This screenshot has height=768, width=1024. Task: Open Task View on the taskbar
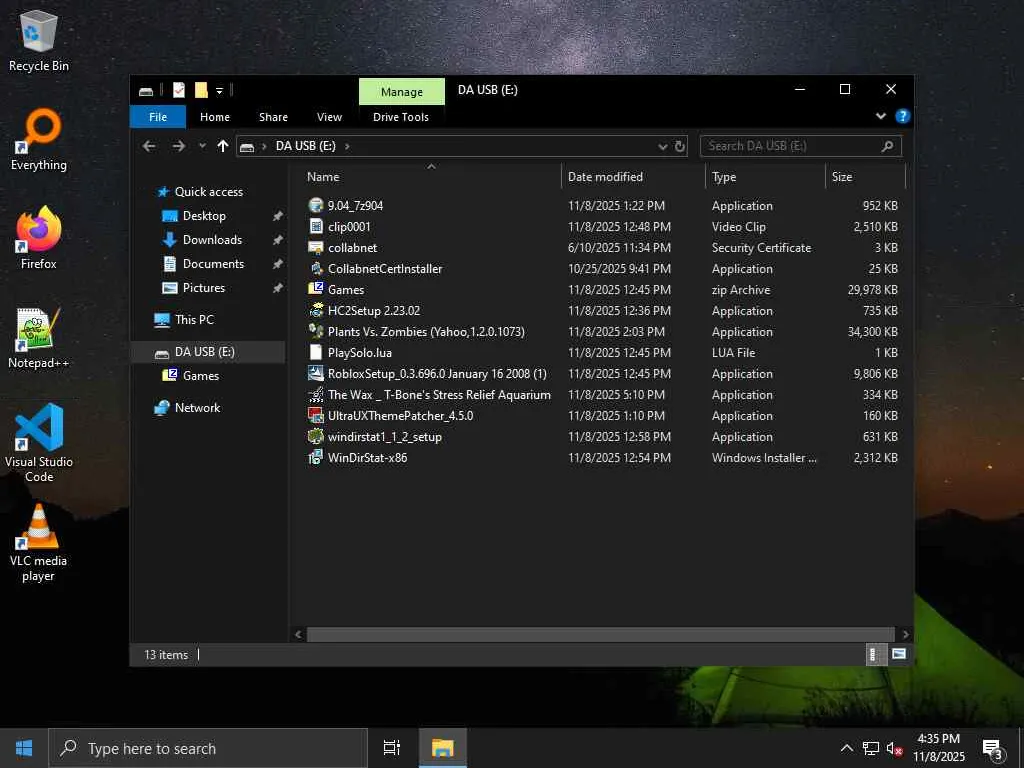tap(392, 748)
